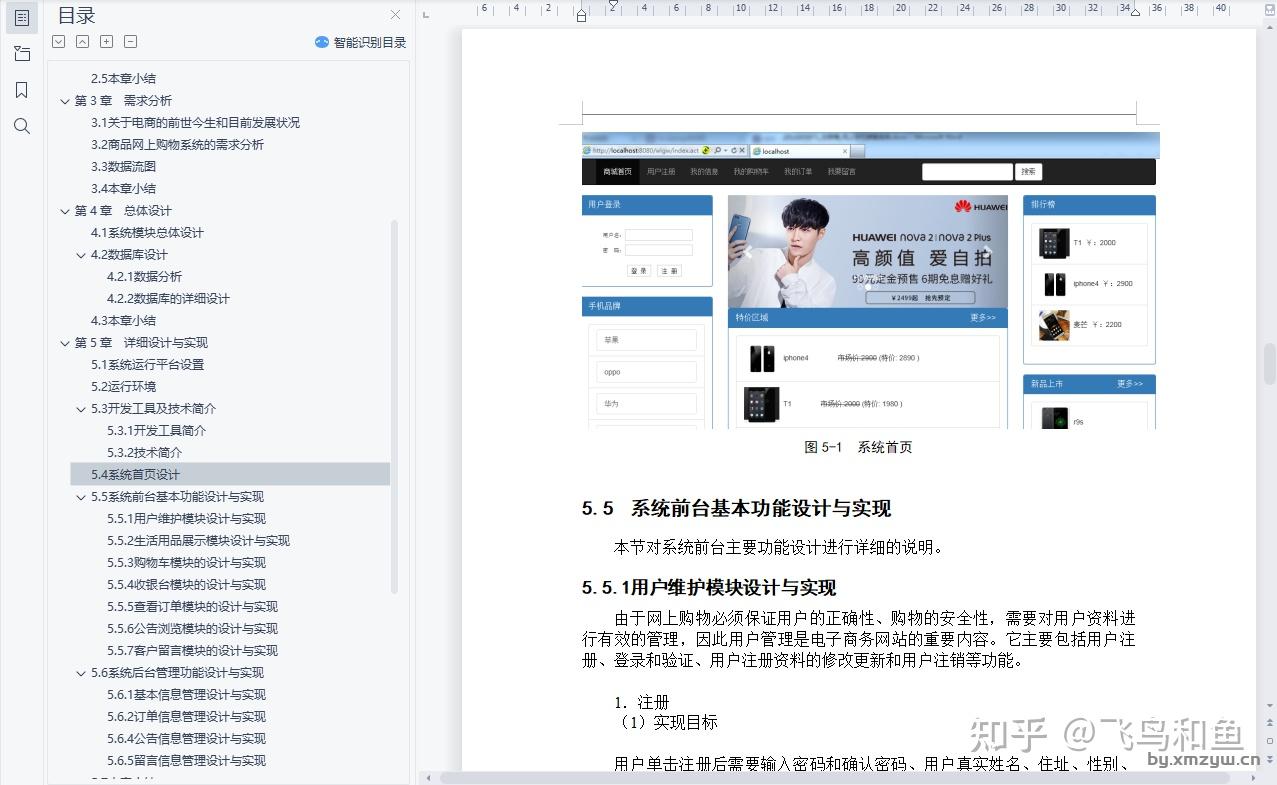Collapse the 4.2数据库设计 tree node
The image size is (1277, 785).
[81, 255]
